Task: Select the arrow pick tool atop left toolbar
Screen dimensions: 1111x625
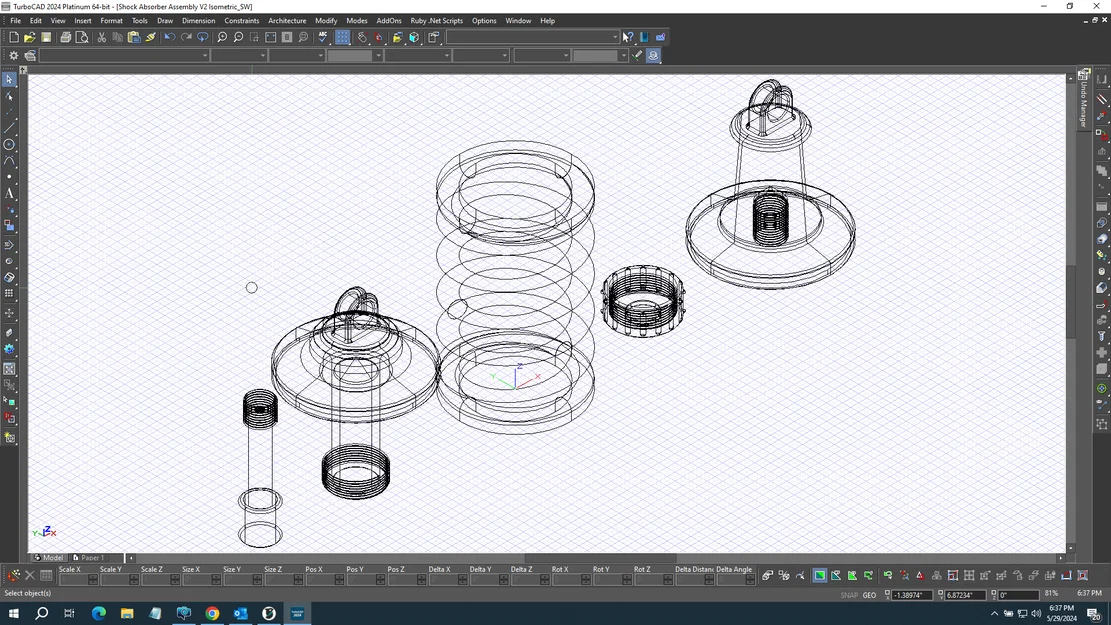Action: pos(9,78)
